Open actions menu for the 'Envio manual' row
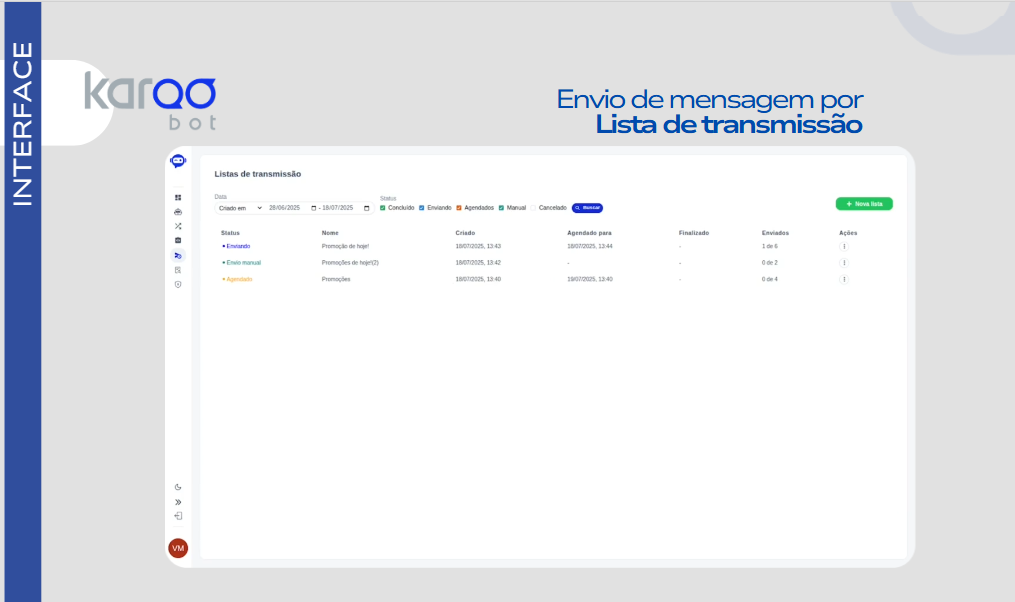 pyautogui.click(x=844, y=263)
